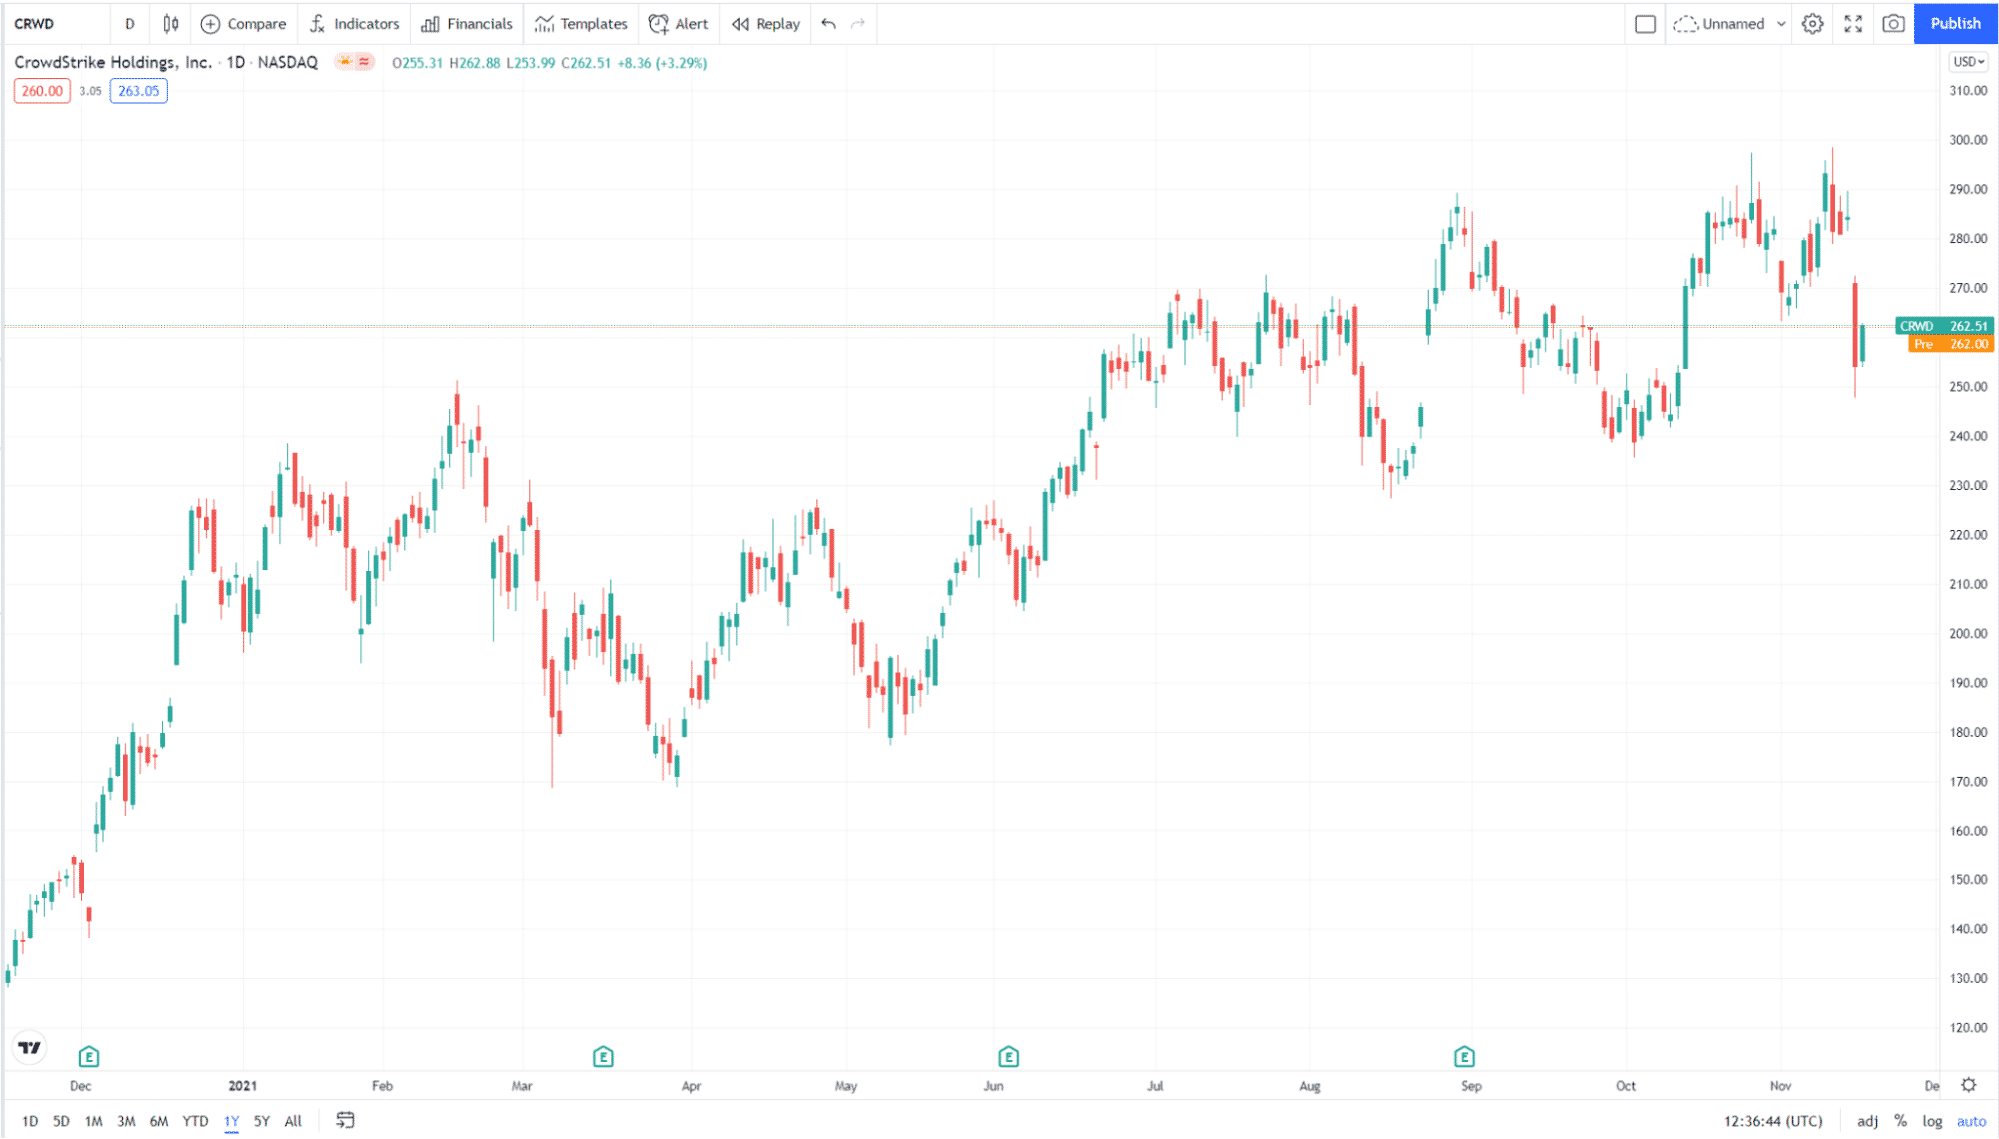Open indicator Templates
Image resolution: width=1999 pixels, height=1139 pixels.
pos(581,24)
